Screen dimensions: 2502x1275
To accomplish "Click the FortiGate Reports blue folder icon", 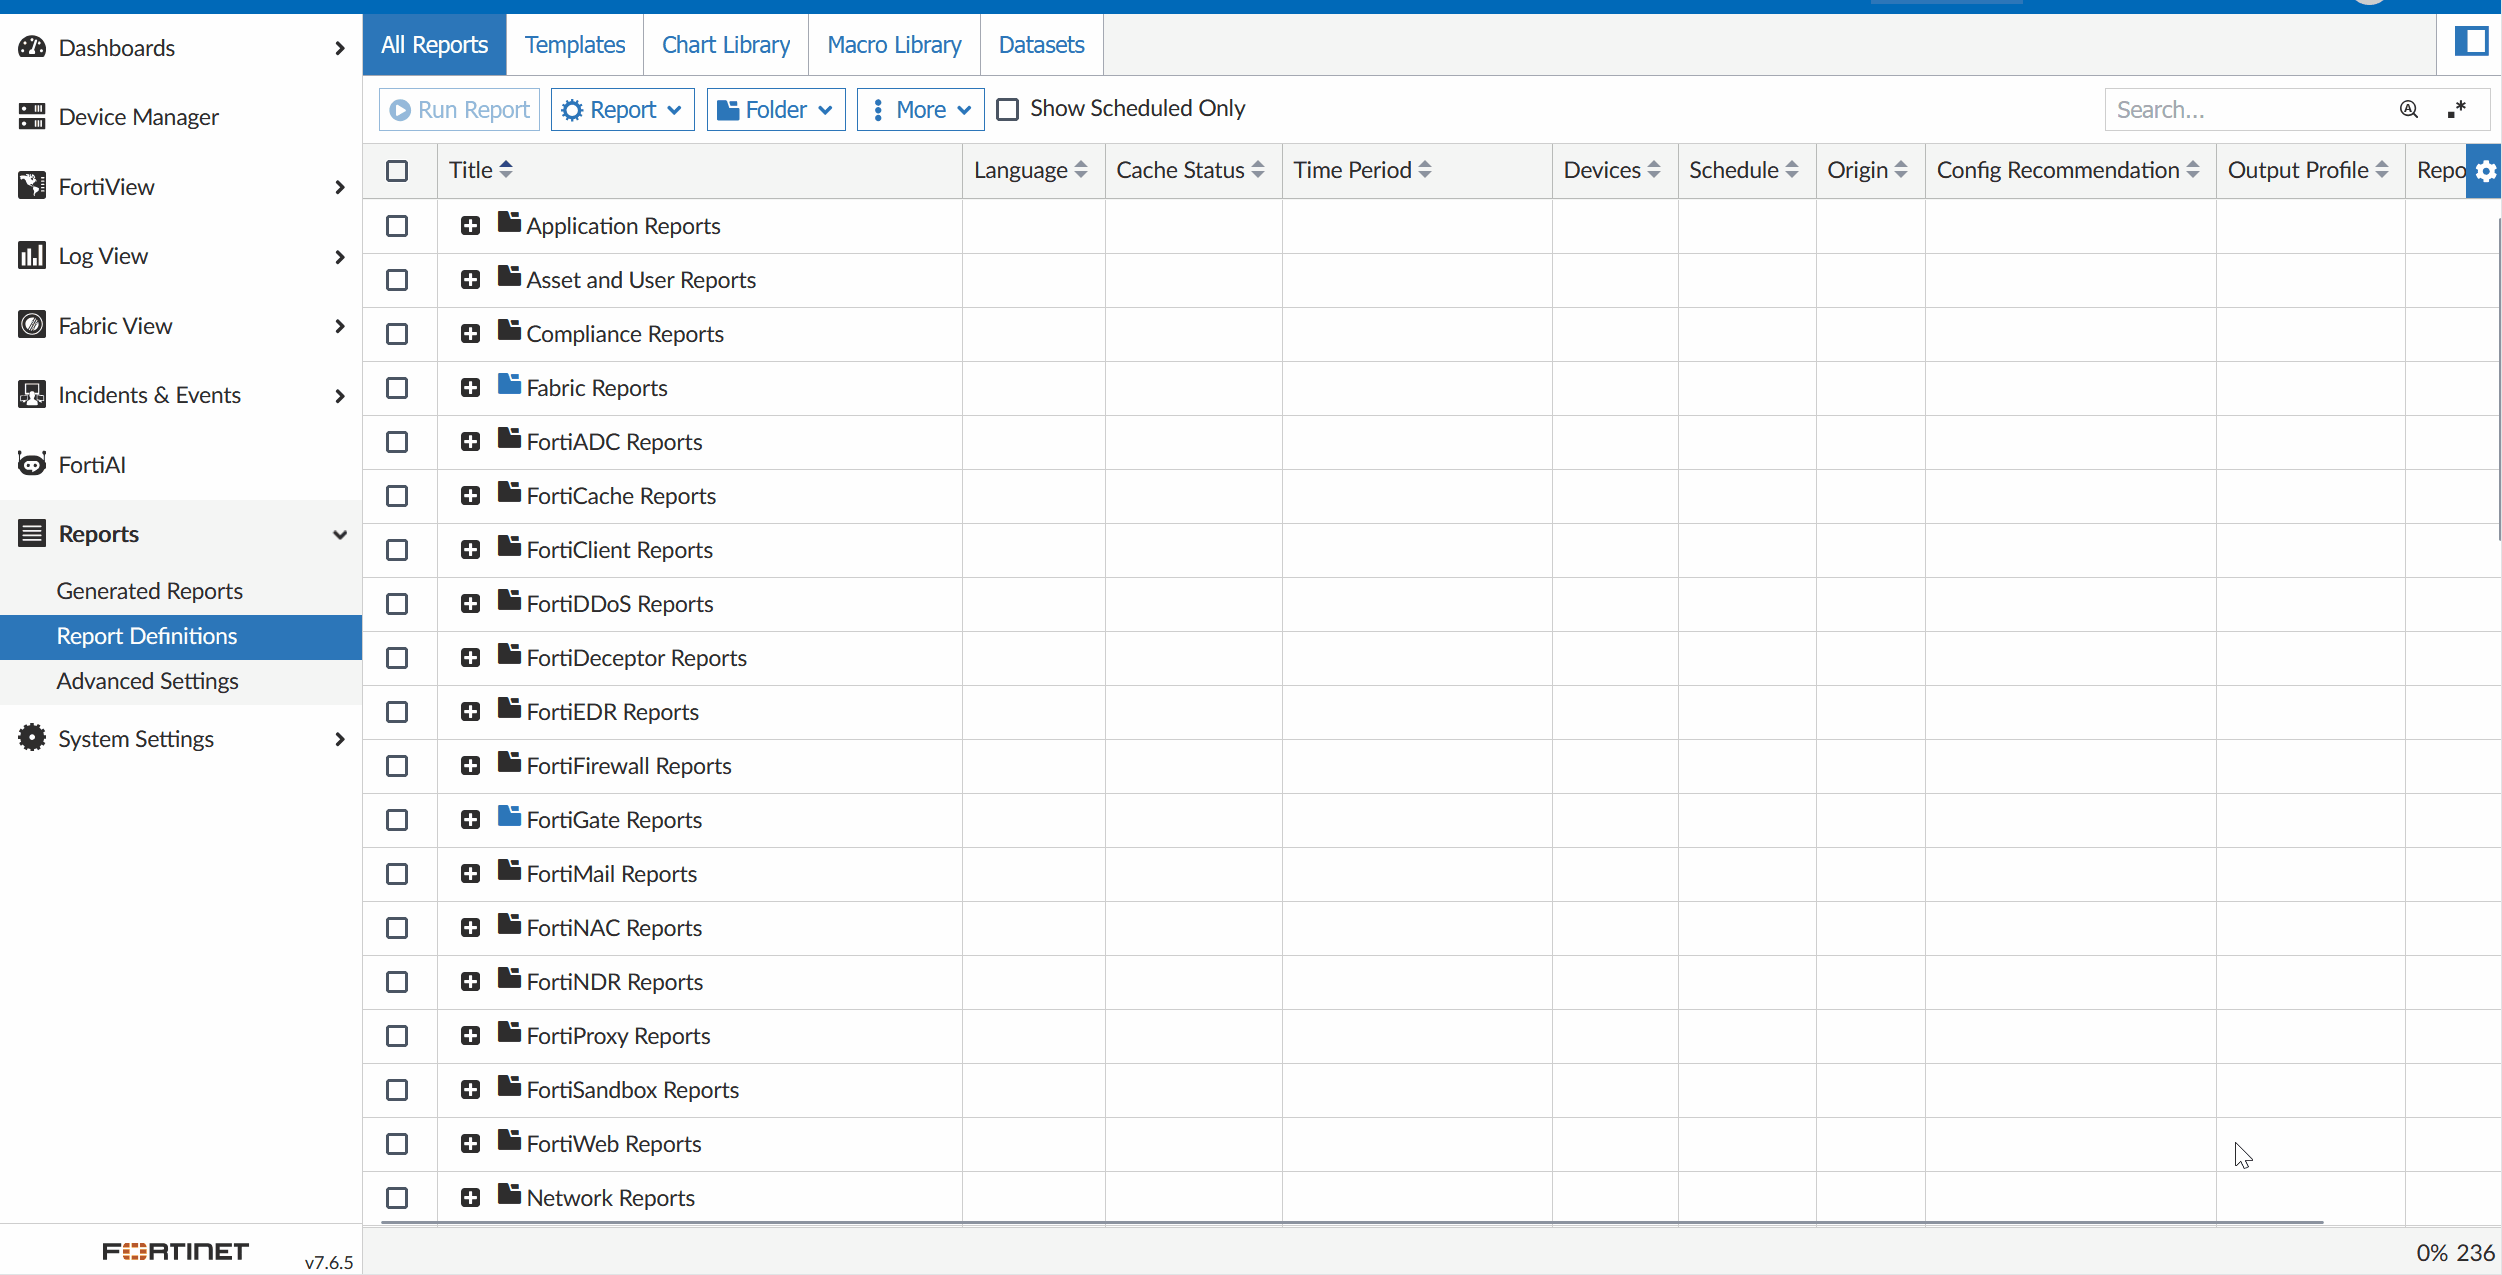I will tap(510, 817).
